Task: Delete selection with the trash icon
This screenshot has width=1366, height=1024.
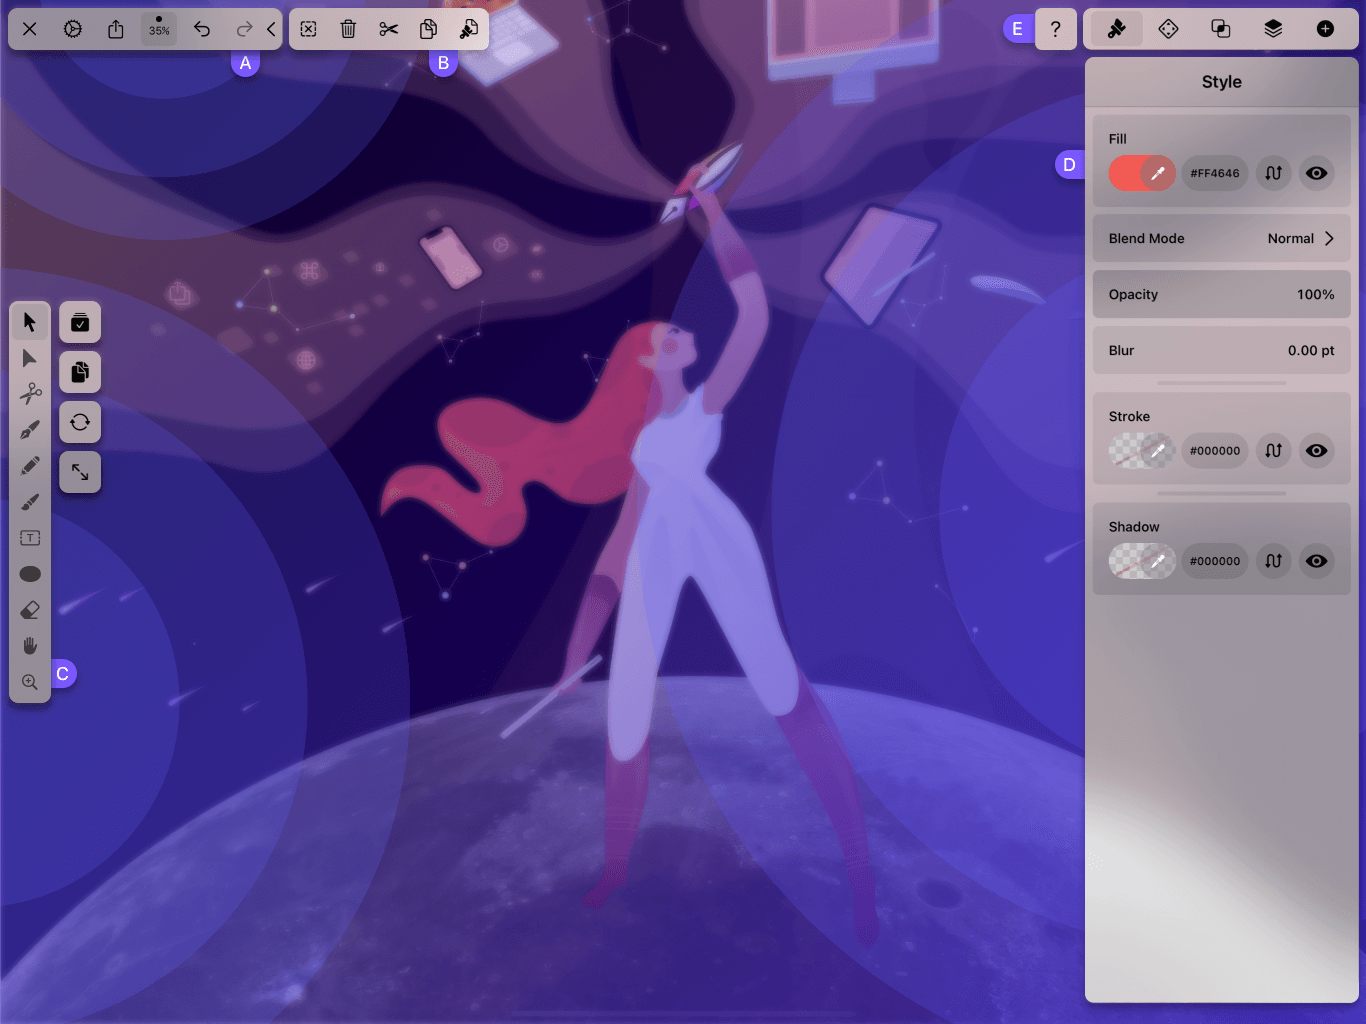Action: click(x=348, y=29)
